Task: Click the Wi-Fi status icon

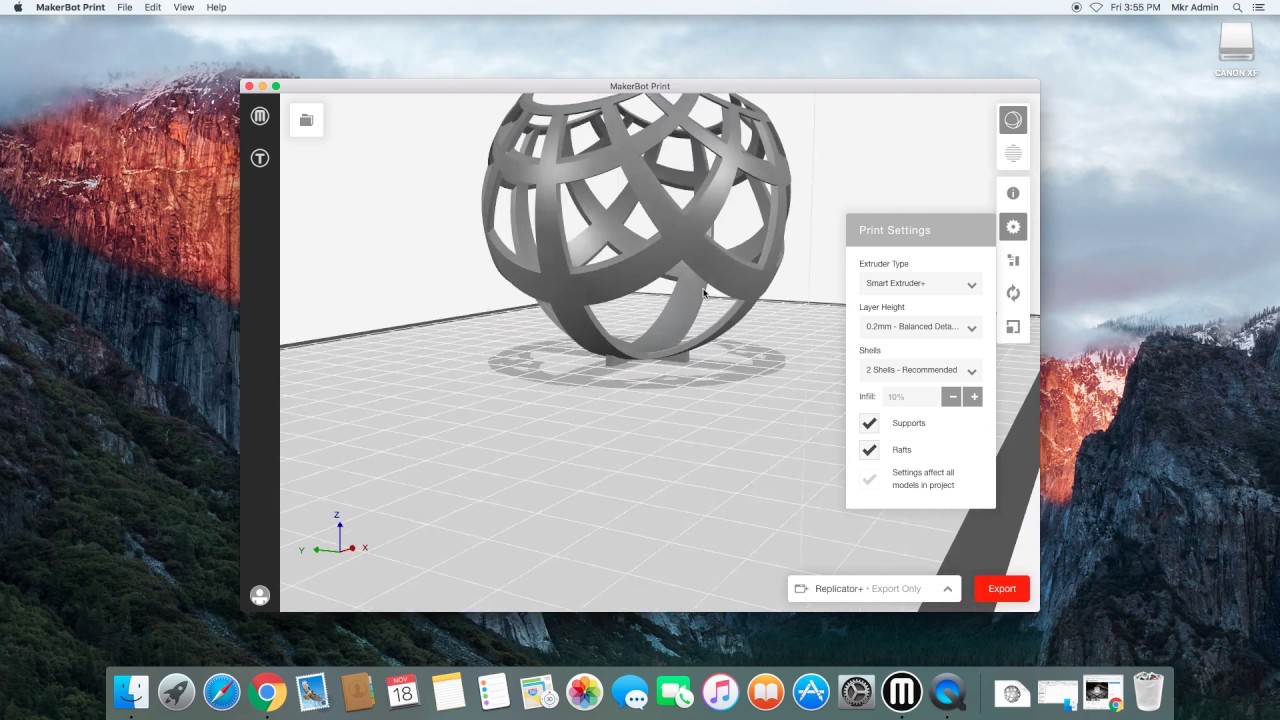Action: (1096, 7)
